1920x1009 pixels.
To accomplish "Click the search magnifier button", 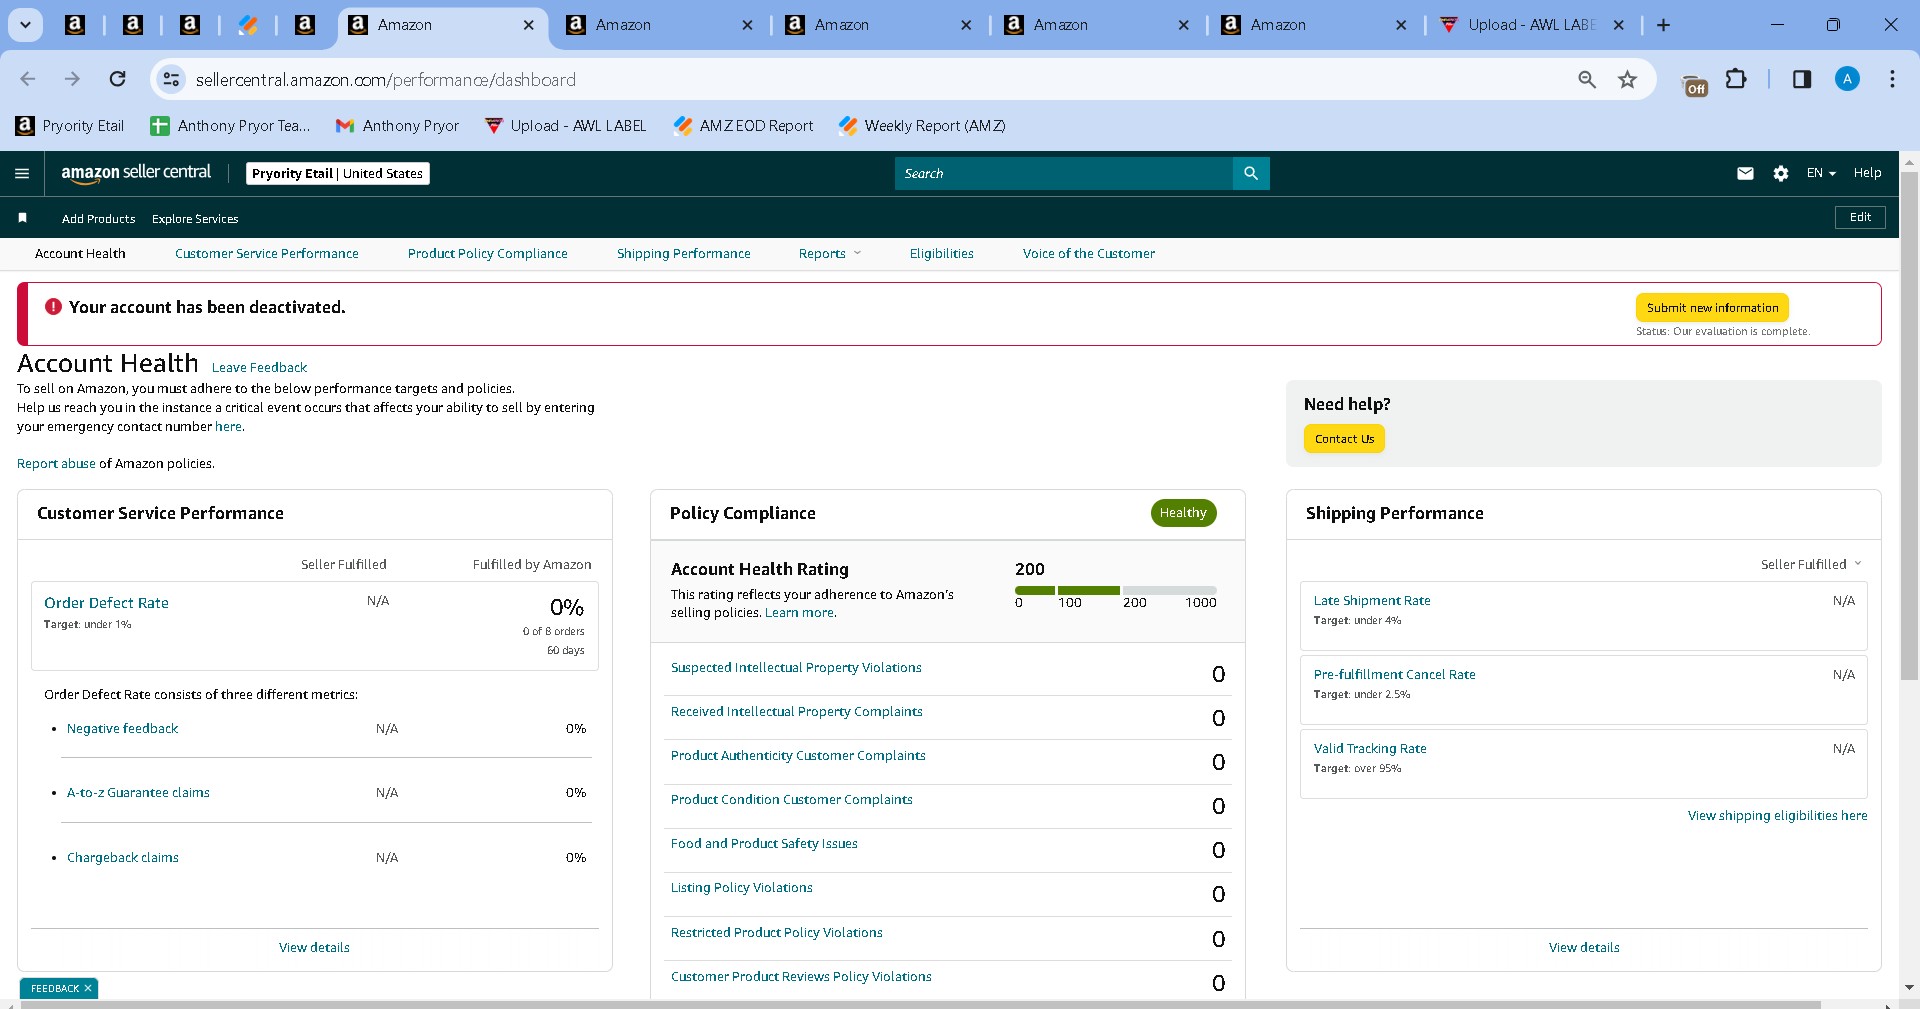I will (1251, 173).
